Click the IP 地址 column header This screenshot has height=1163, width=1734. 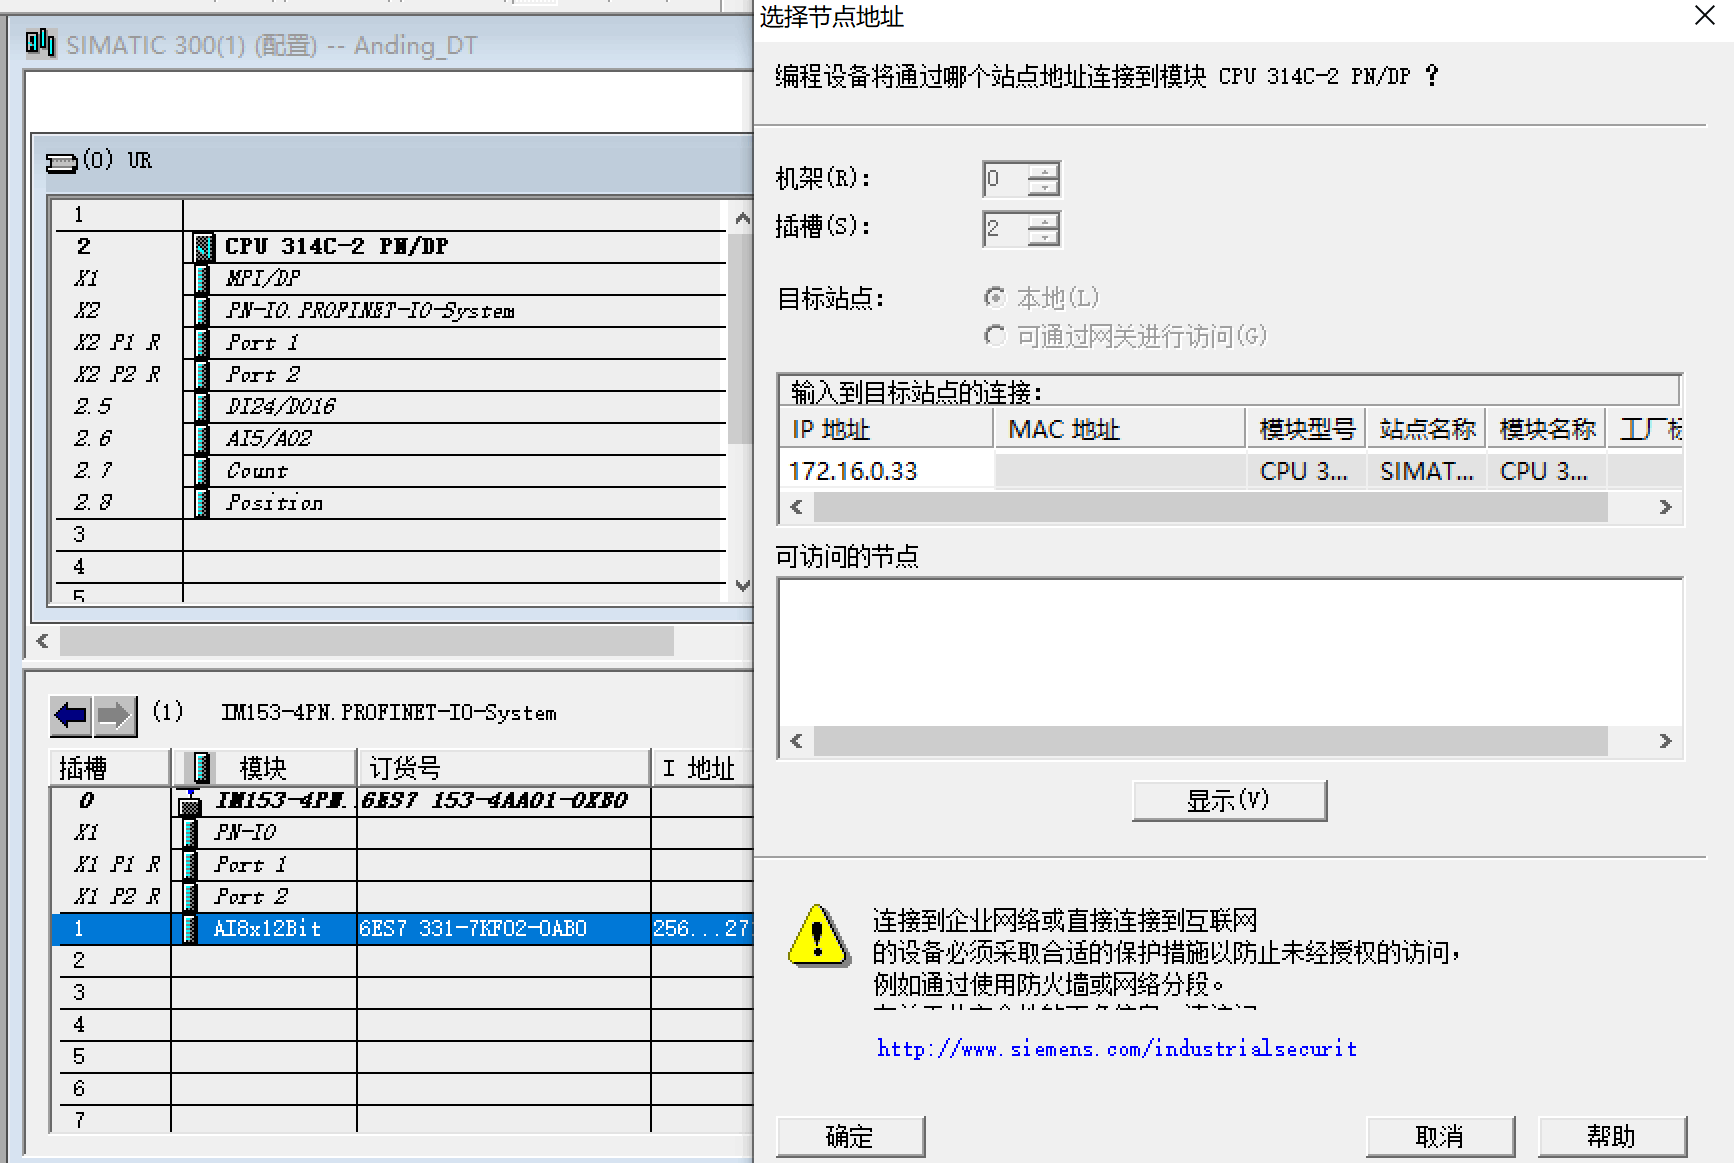(886, 429)
